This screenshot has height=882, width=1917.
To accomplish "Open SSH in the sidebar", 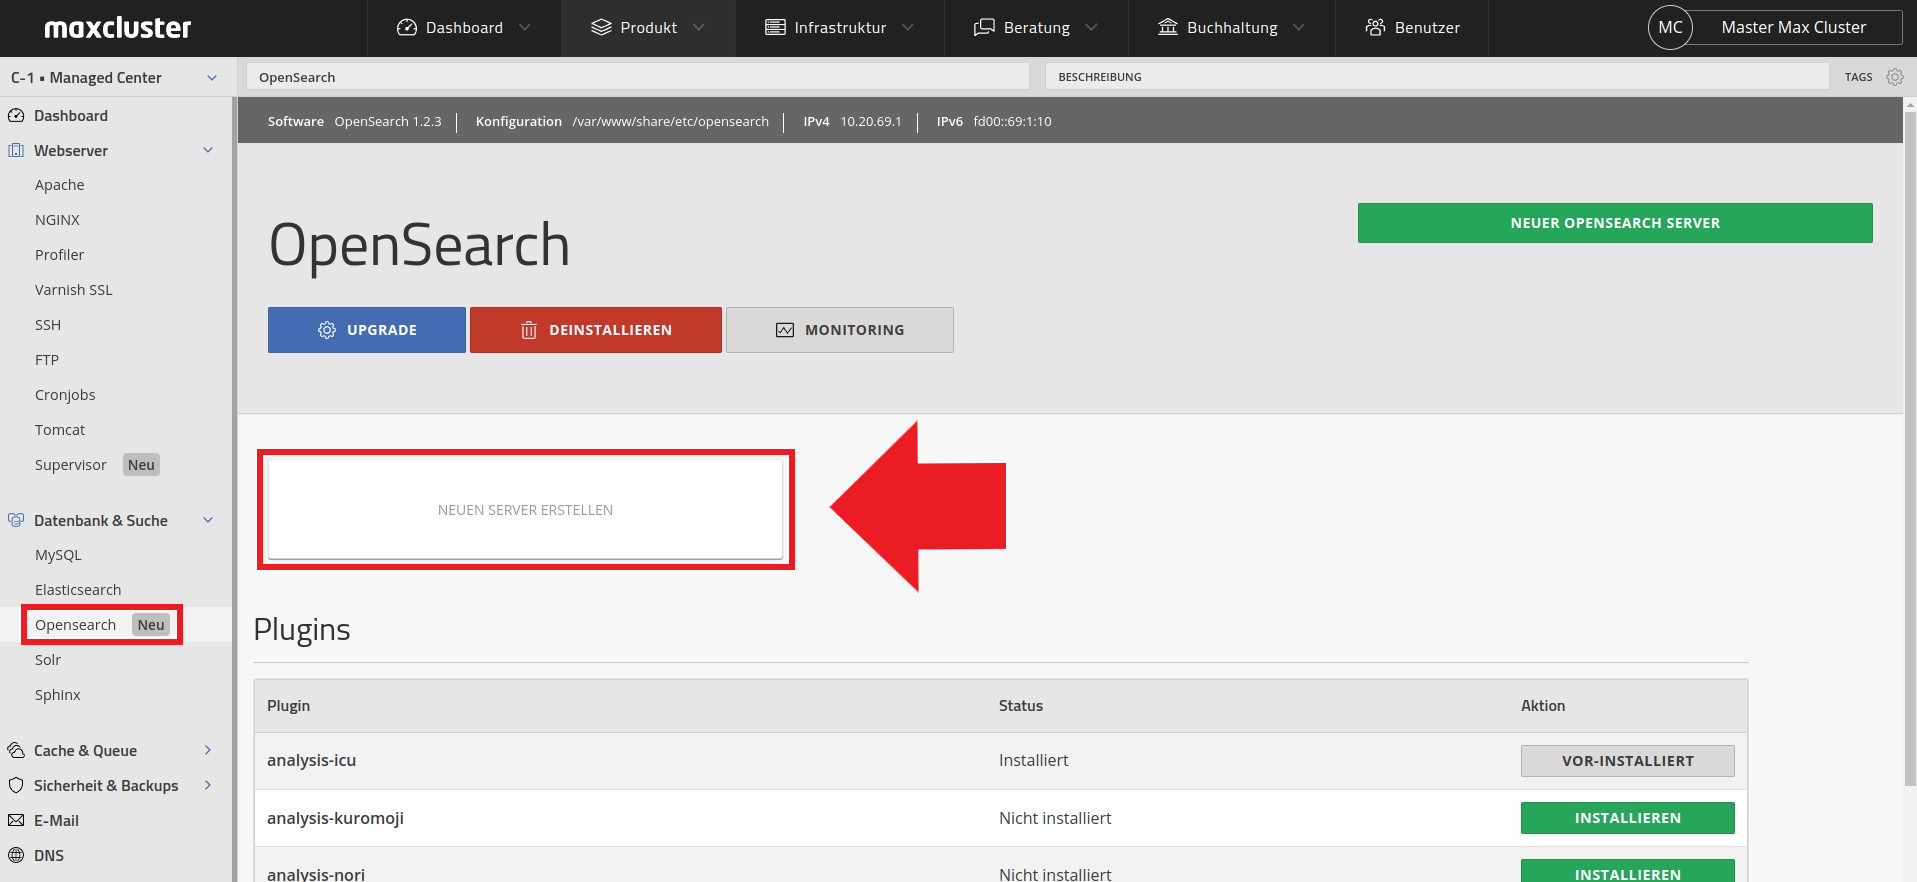I will (48, 326).
